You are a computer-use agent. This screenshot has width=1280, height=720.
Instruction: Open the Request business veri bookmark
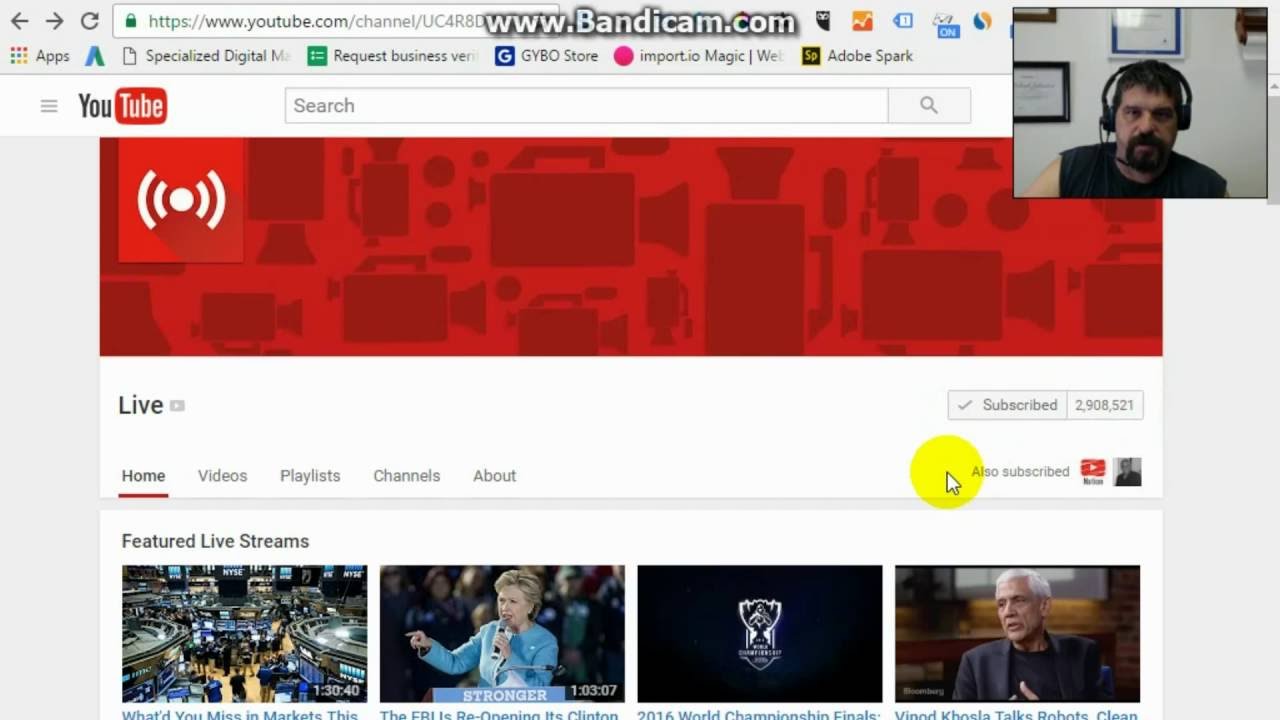coord(393,56)
